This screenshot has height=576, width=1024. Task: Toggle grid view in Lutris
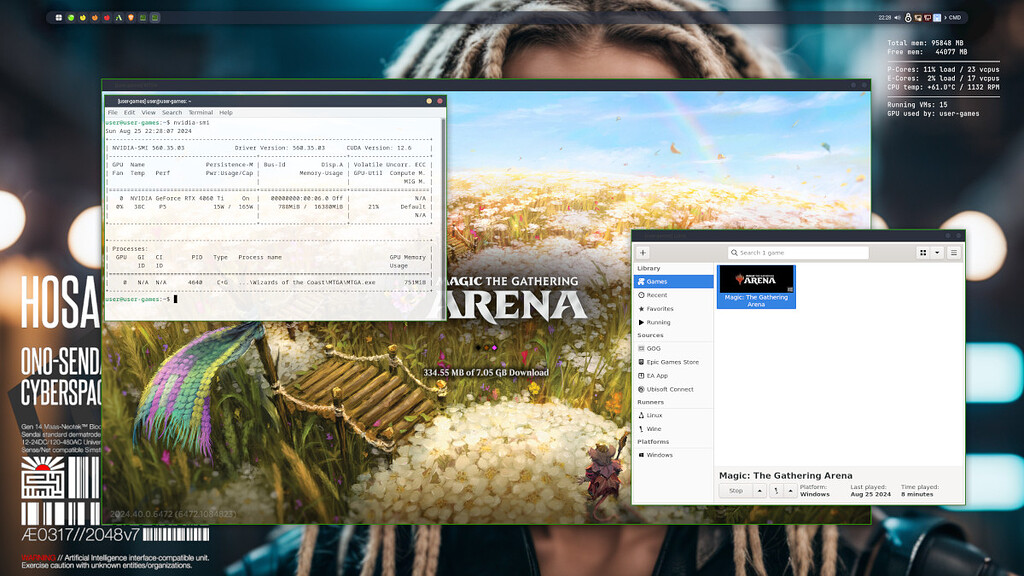[x=924, y=253]
